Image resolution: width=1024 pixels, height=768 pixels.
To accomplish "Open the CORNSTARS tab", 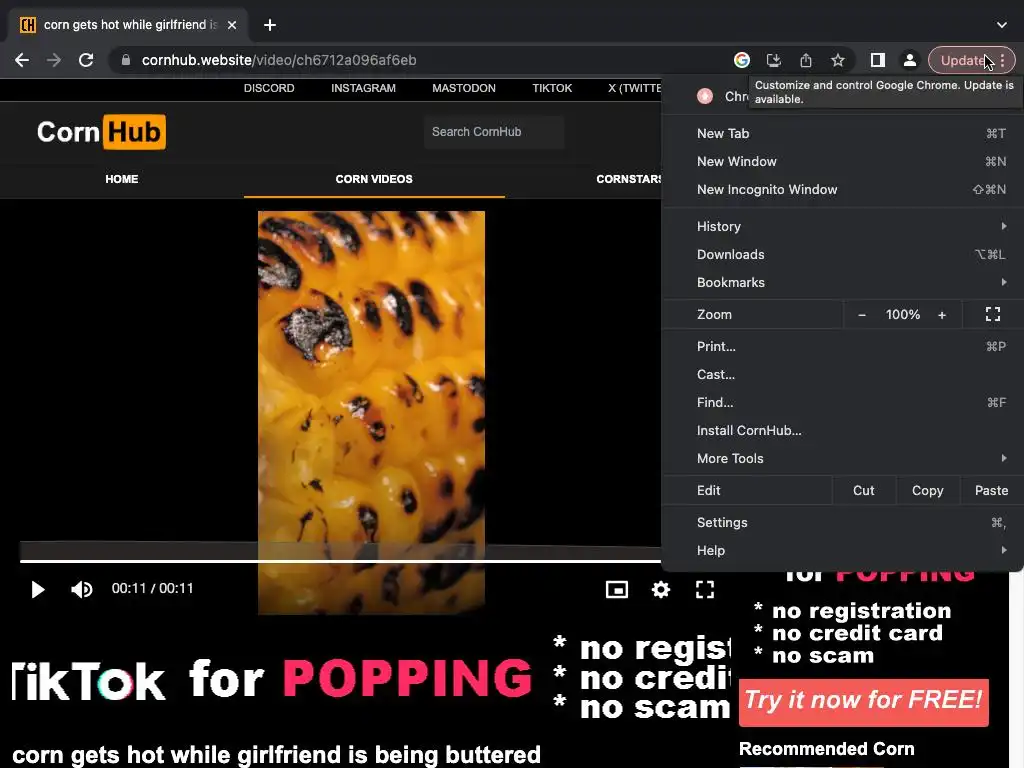I will (629, 179).
